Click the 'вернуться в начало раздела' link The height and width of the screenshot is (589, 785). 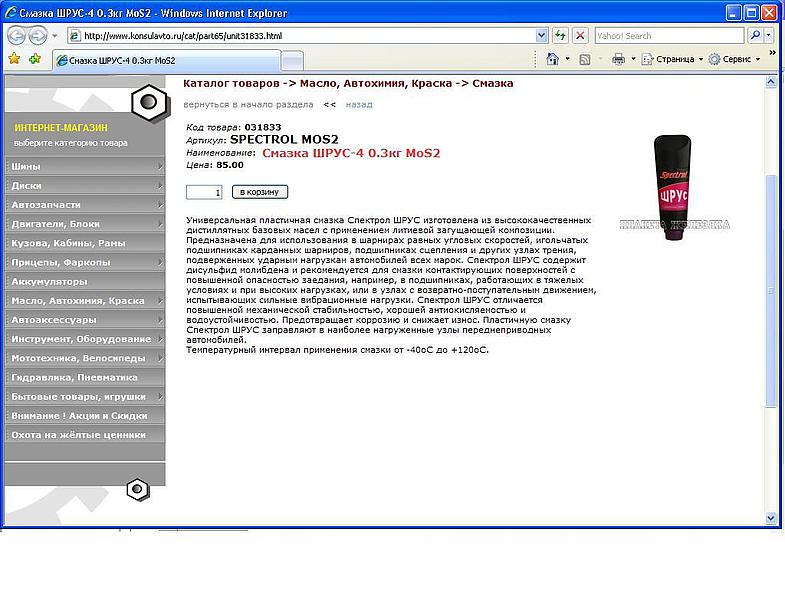point(248,105)
